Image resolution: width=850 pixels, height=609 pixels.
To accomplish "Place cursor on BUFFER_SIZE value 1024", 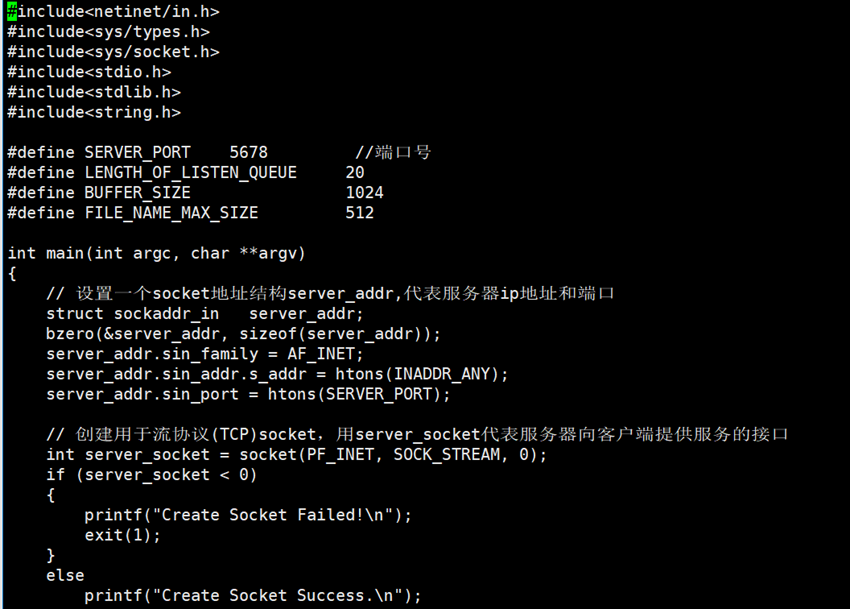I will 364,192.
